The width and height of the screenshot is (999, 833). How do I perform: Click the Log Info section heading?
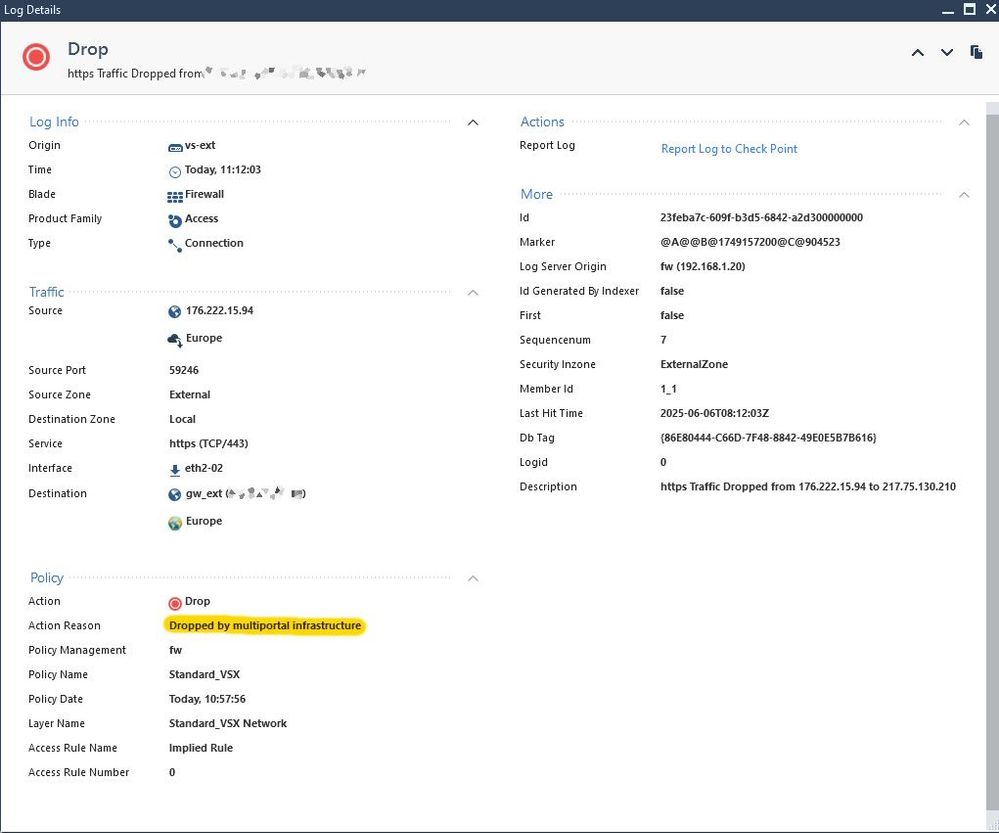click(54, 122)
